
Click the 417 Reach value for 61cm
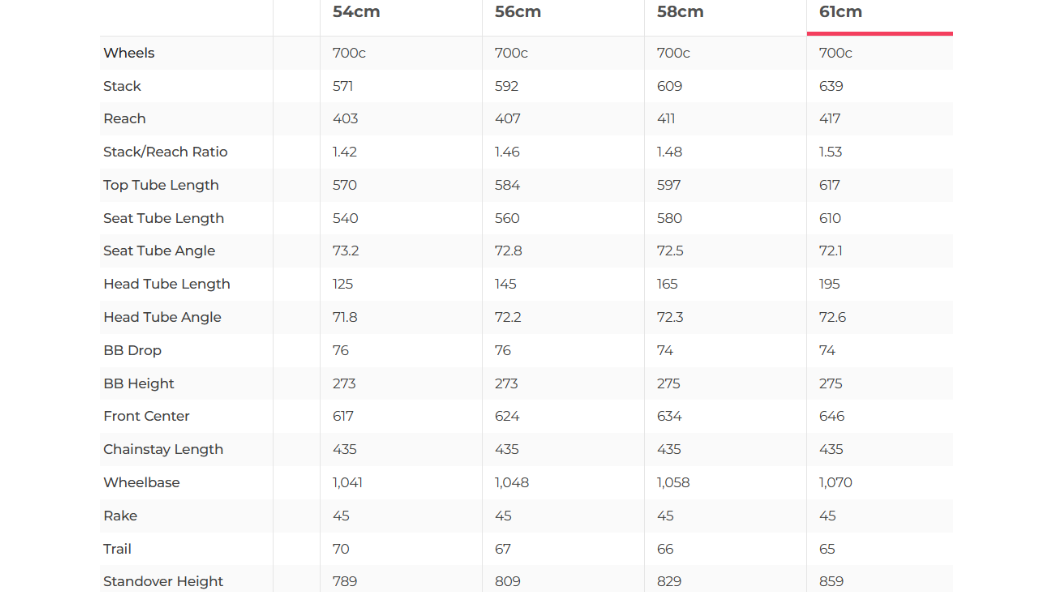click(x=830, y=119)
